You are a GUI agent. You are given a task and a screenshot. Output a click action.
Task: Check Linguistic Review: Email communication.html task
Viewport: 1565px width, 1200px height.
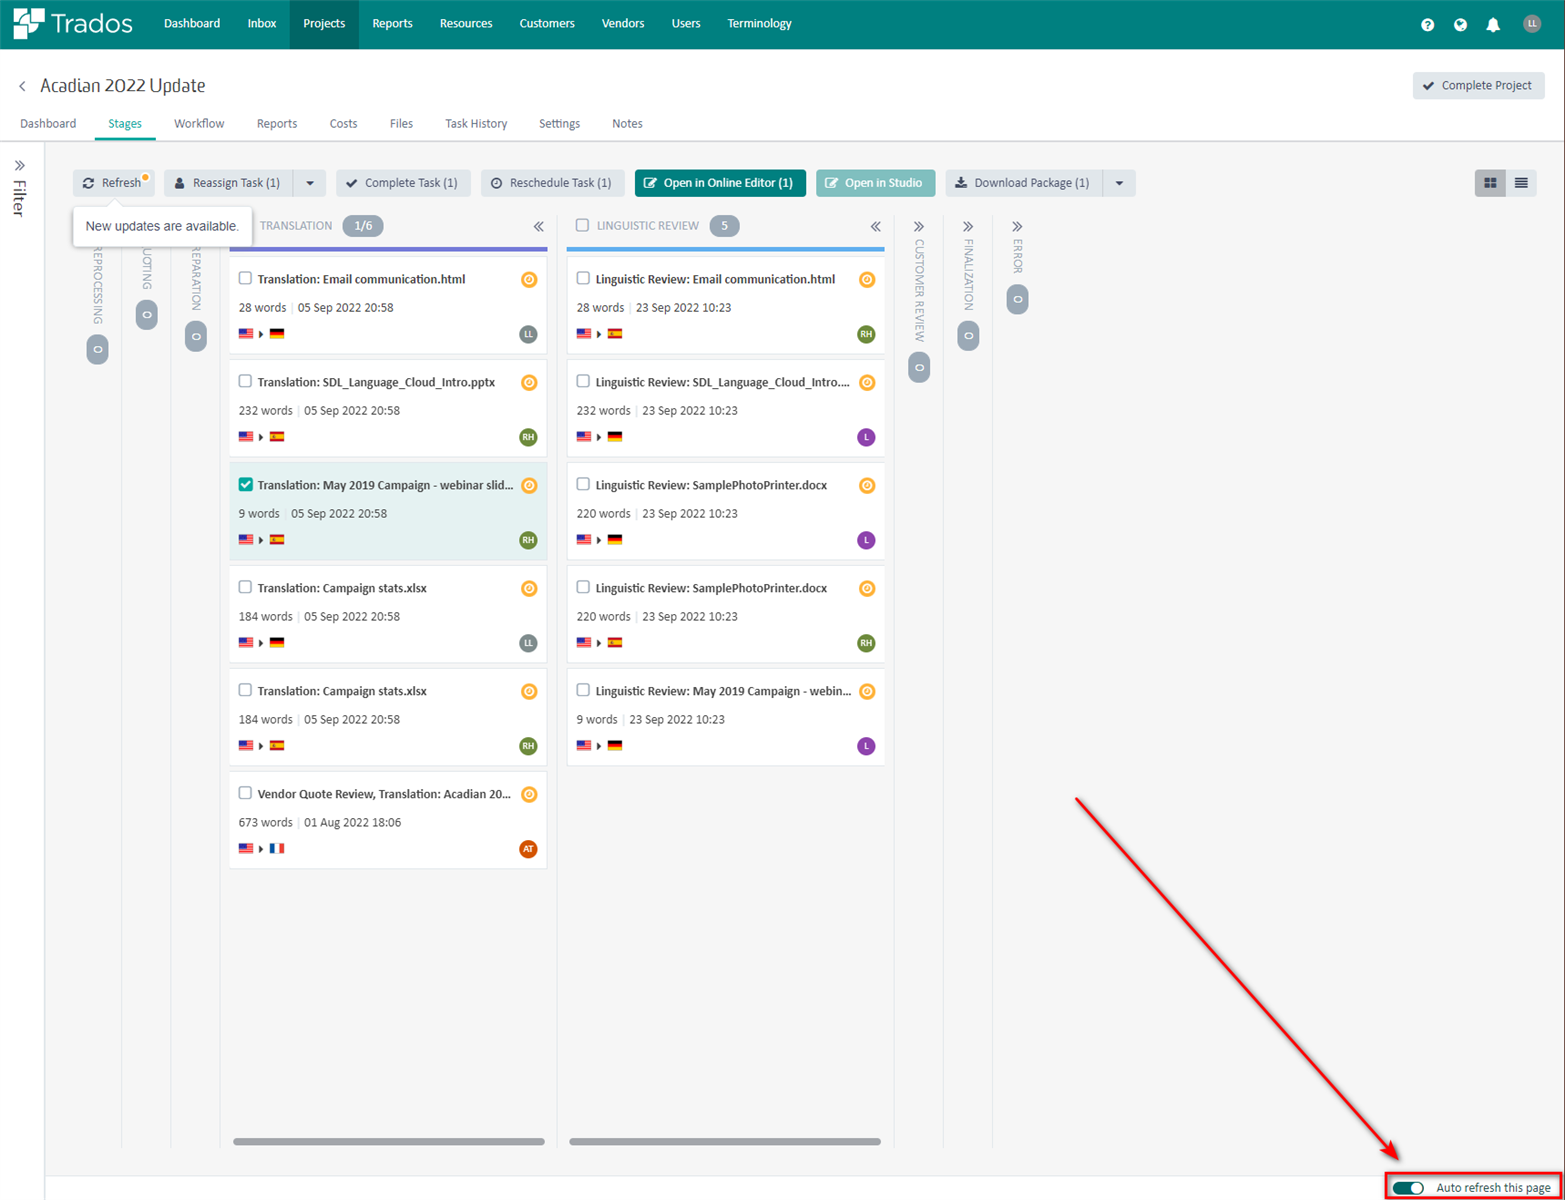tap(583, 279)
